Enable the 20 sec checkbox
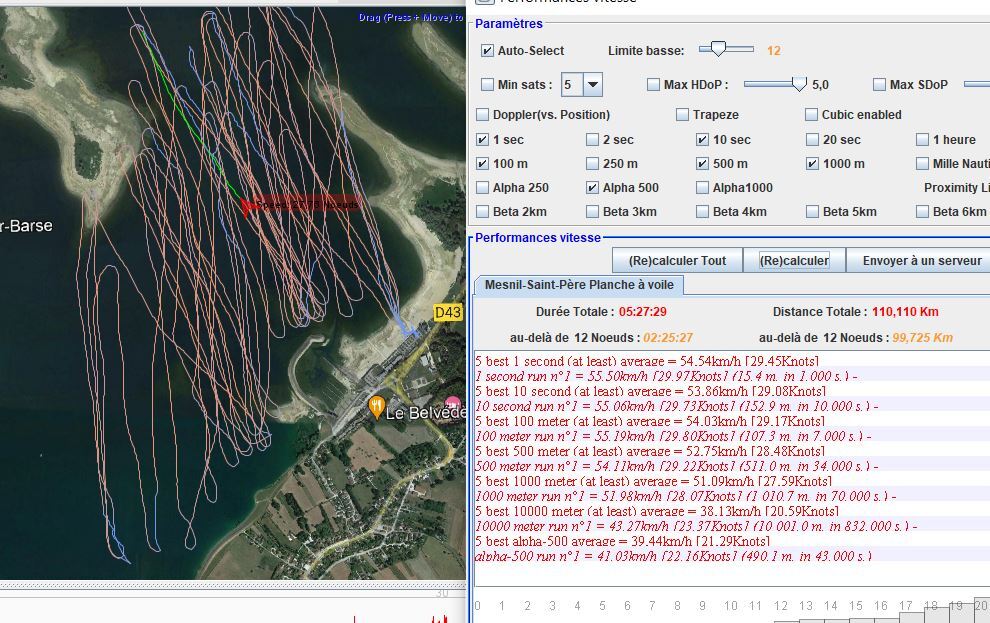Screen dimensions: 990x623 [812, 139]
